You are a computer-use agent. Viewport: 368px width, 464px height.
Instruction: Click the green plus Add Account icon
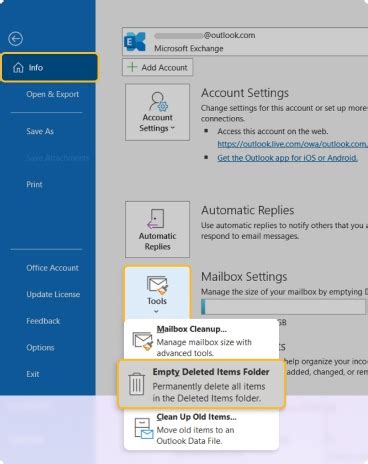[132, 67]
